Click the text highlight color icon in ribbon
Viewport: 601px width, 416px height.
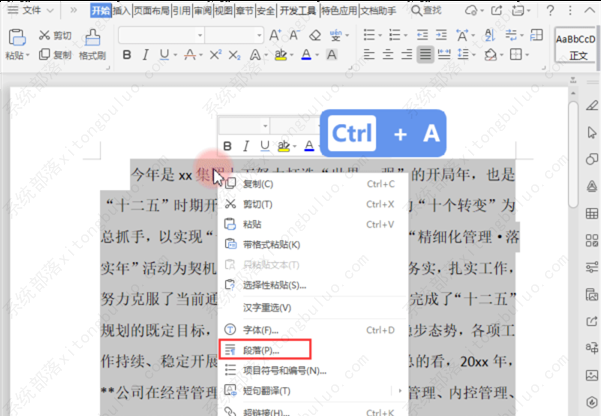(x=281, y=55)
